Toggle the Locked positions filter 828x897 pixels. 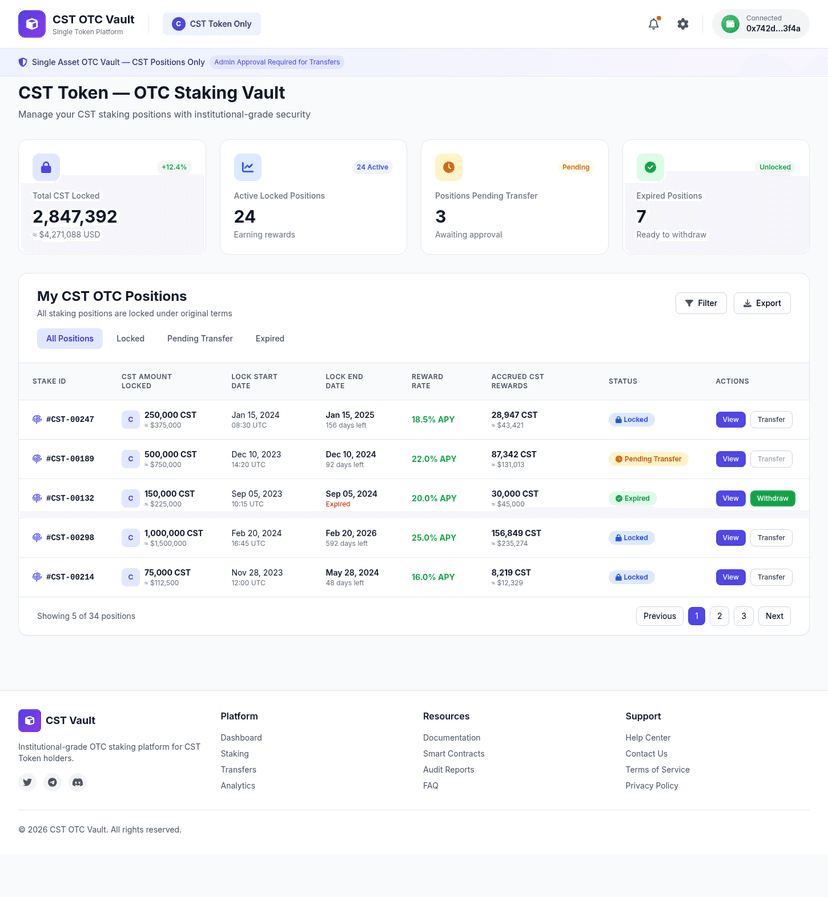[131, 338]
